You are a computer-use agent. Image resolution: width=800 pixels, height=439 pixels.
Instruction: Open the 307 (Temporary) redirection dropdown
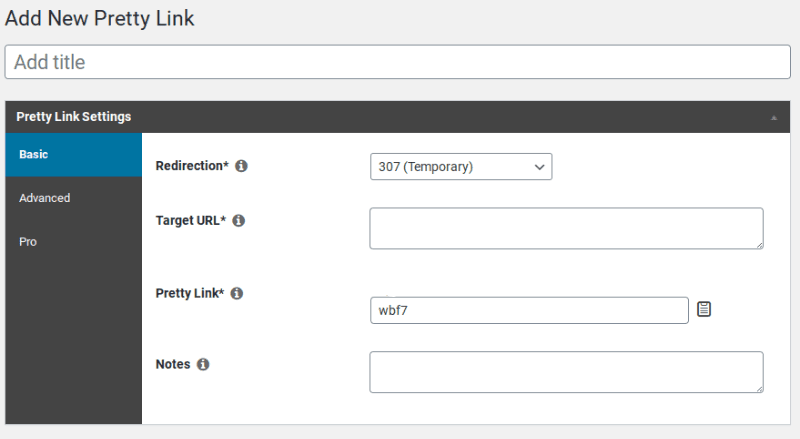460,167
